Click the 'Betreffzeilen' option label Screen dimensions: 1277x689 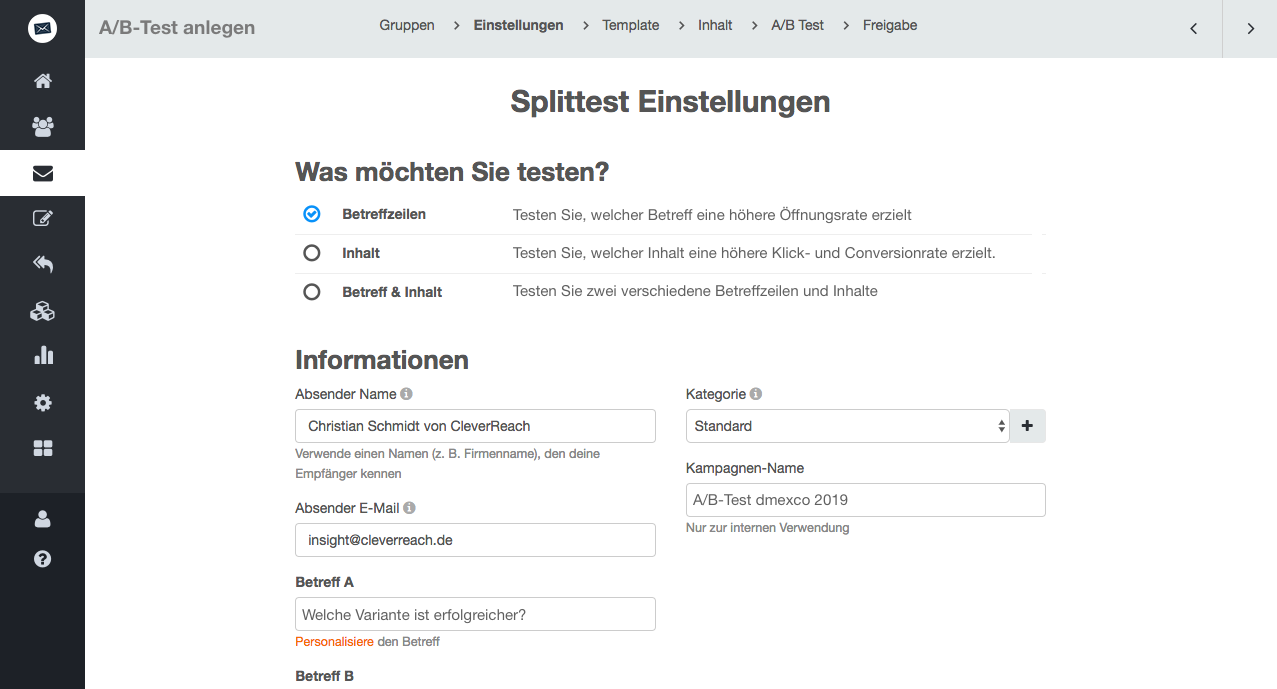[x=384, y=214]
